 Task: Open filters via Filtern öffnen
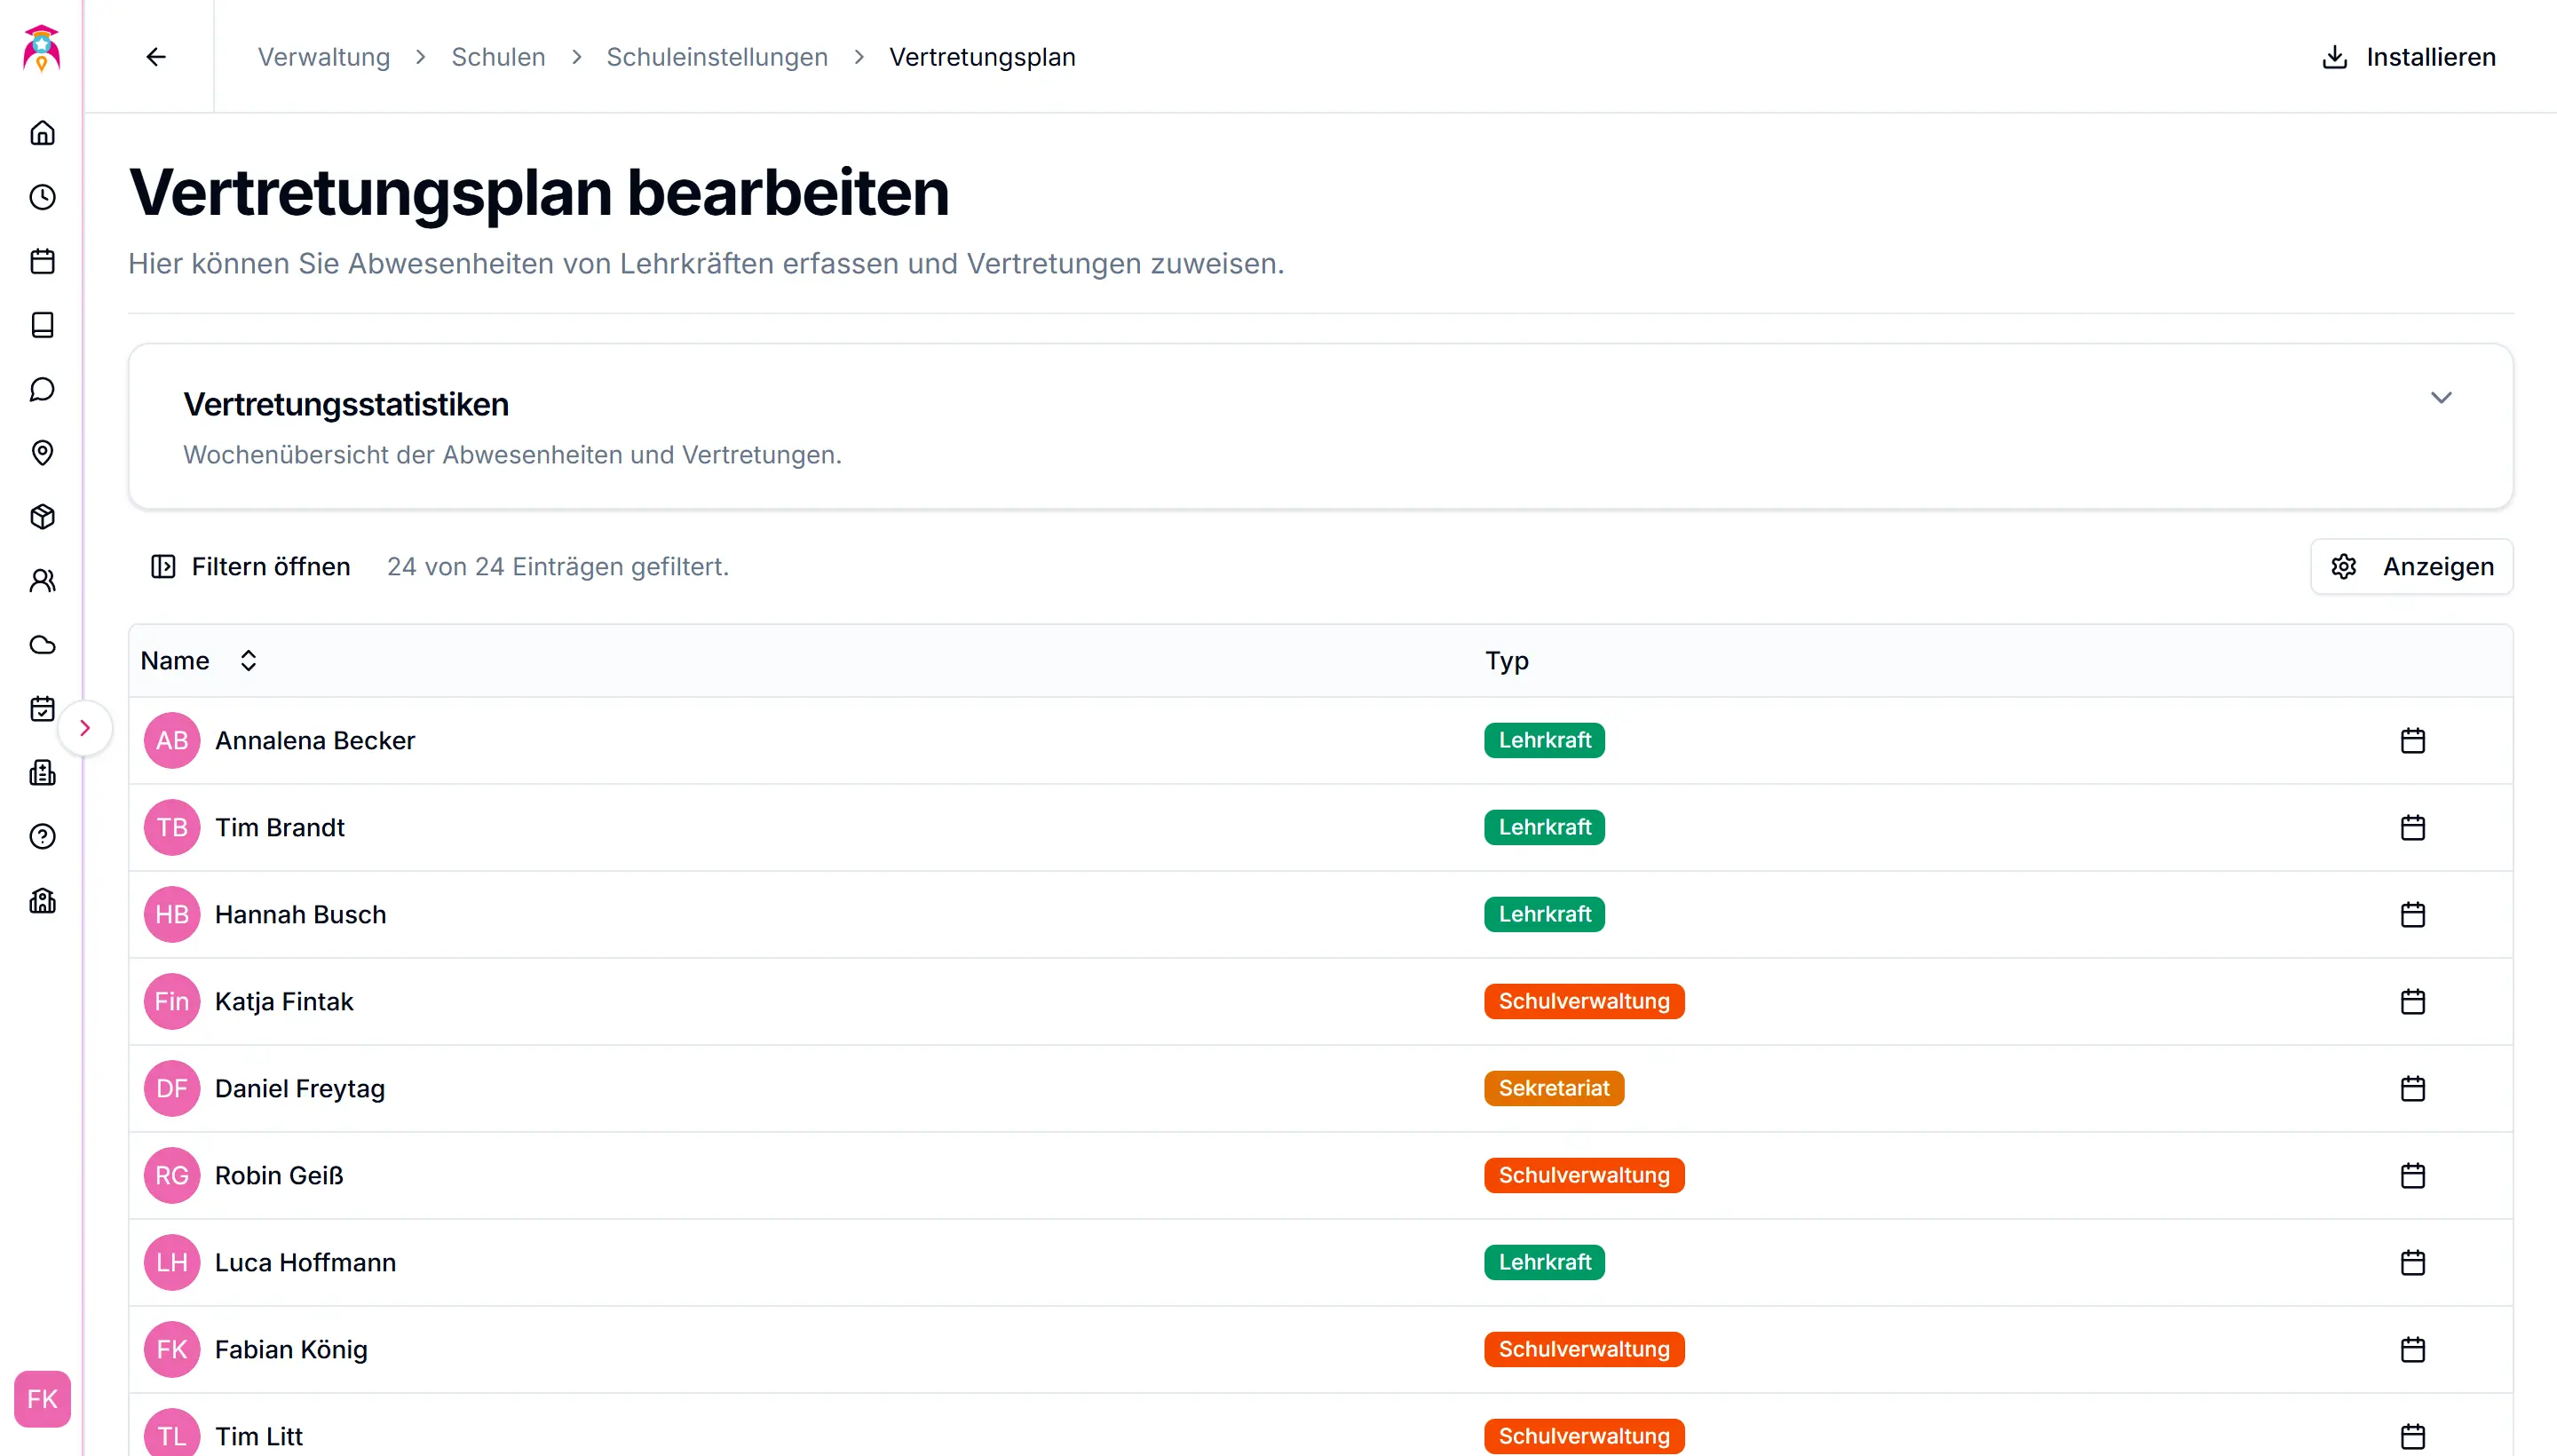[x=248, y=566]
